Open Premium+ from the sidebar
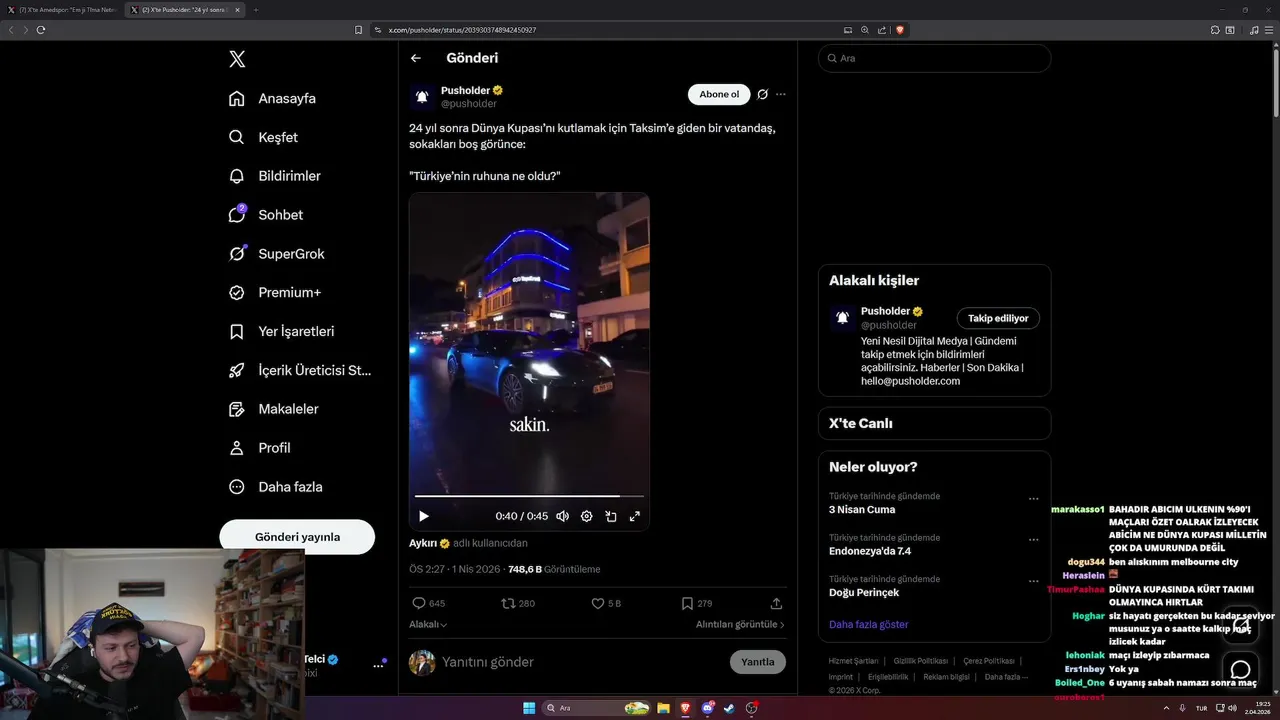Viewport: 1280px width, 720px height. click(274, 293)
